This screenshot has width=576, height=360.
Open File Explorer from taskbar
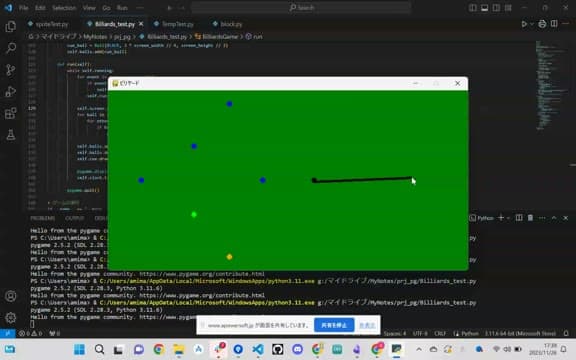(x=179, y=349)
